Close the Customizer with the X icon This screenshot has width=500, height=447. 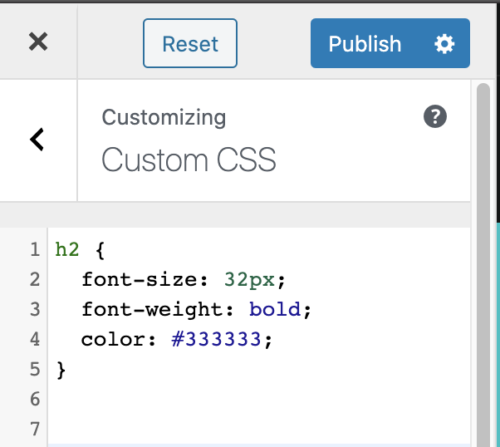(38, 42)
